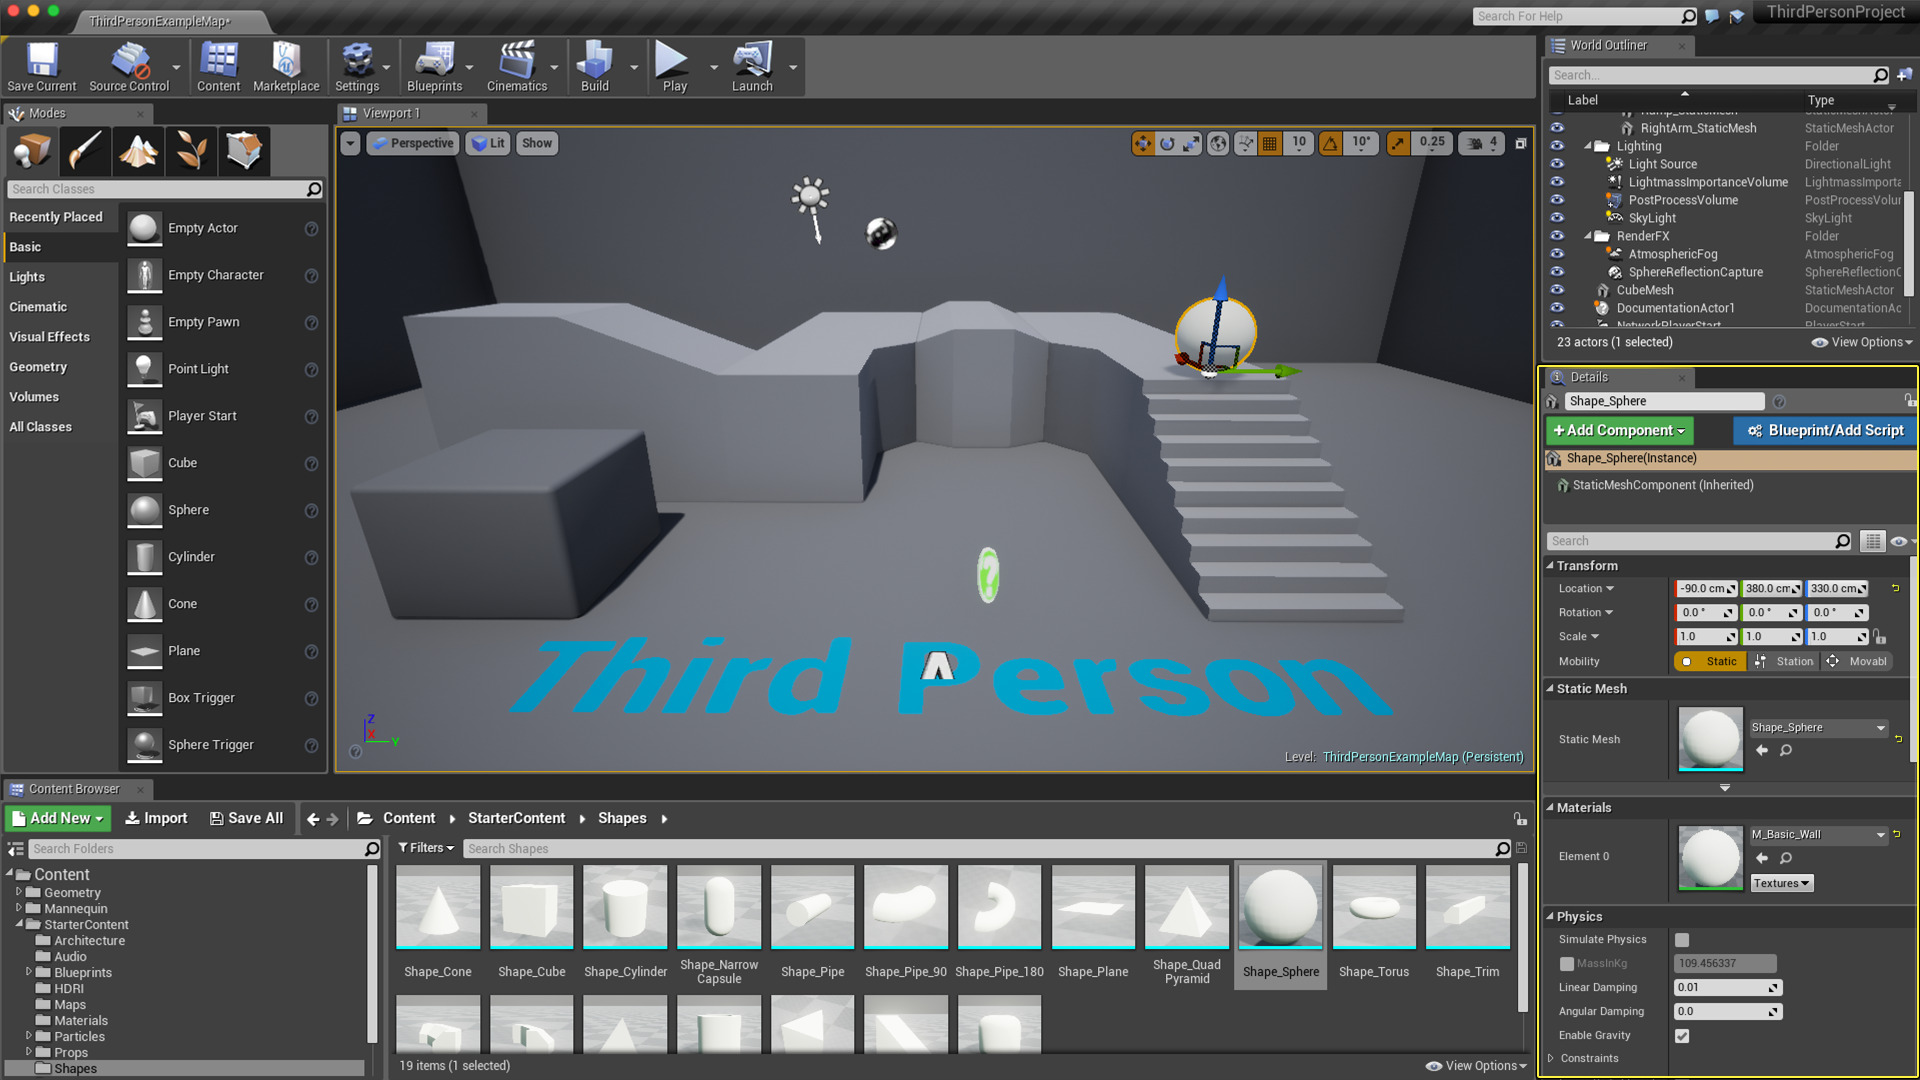Select the Landscape mode icon

point(138,151)
